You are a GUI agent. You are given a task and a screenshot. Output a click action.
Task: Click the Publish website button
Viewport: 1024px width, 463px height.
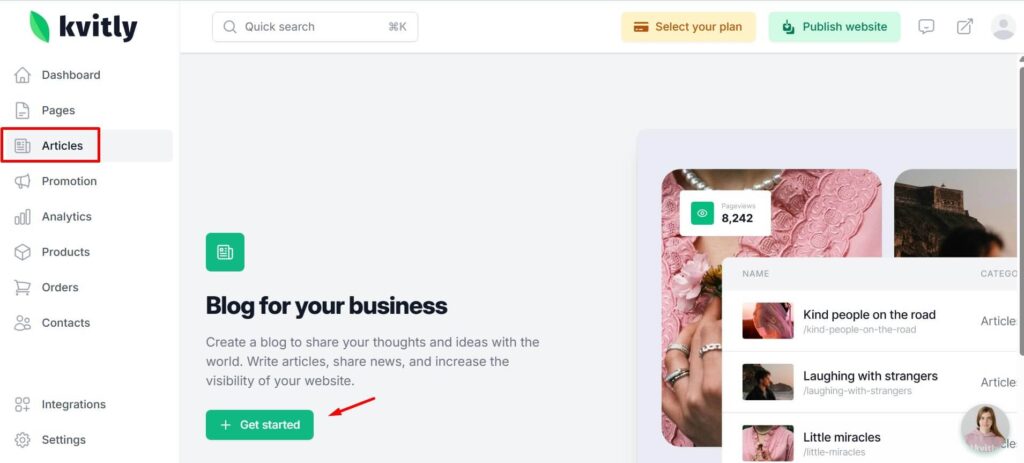tap(834, 27)
